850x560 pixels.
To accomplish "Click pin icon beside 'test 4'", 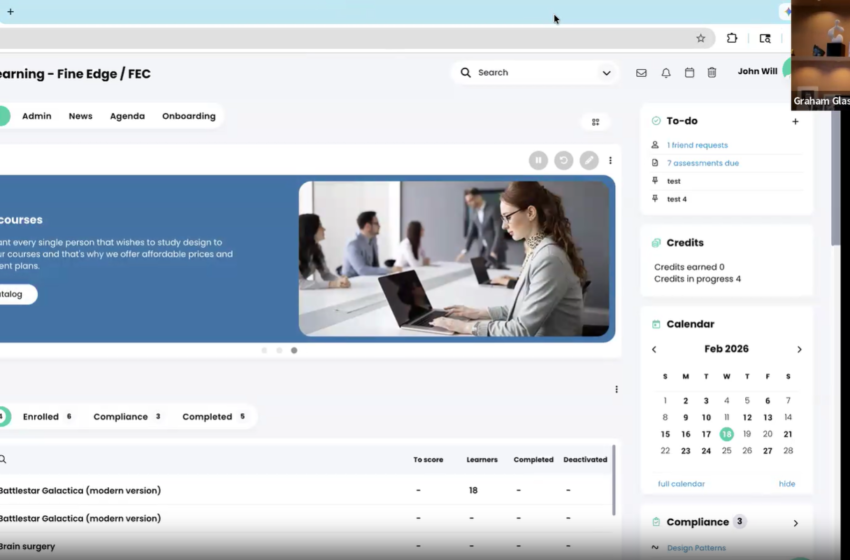I will pyautogui.click(x=655, y=198).
